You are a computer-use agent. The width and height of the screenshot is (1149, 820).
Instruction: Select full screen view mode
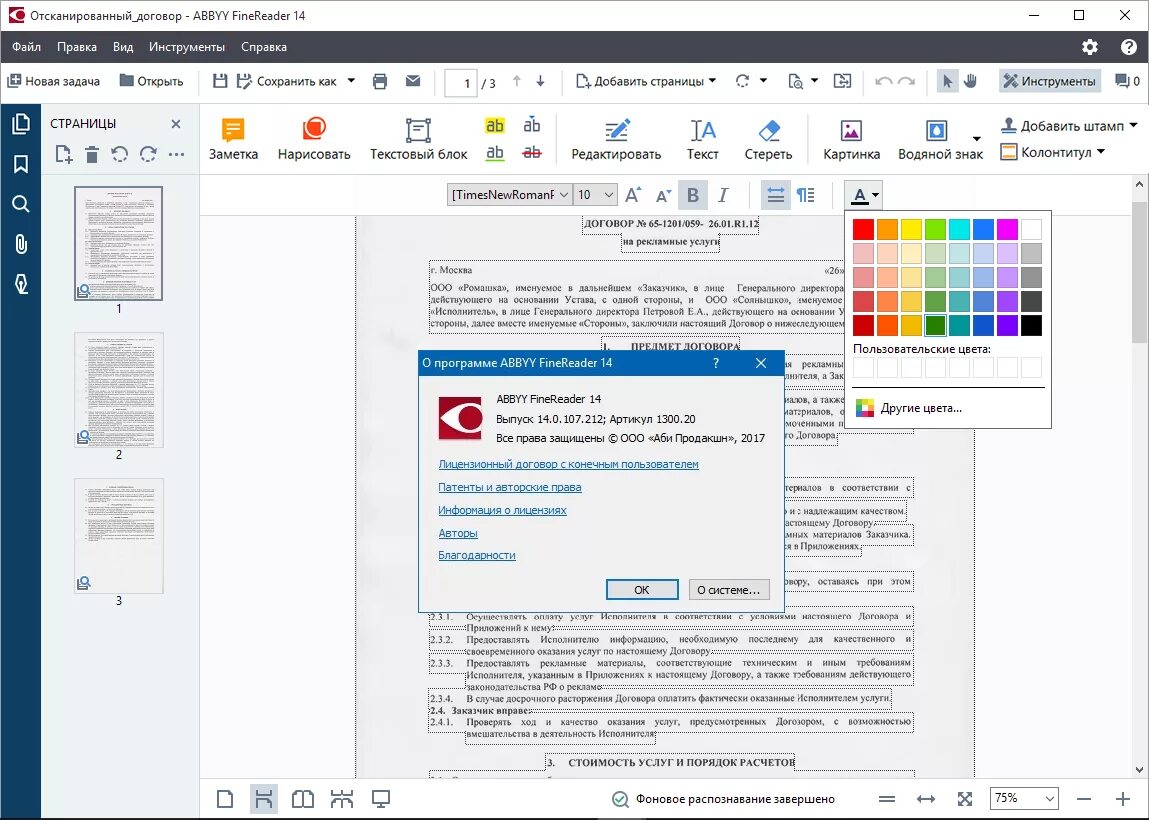pyautogui.click(x=380, y=799)
